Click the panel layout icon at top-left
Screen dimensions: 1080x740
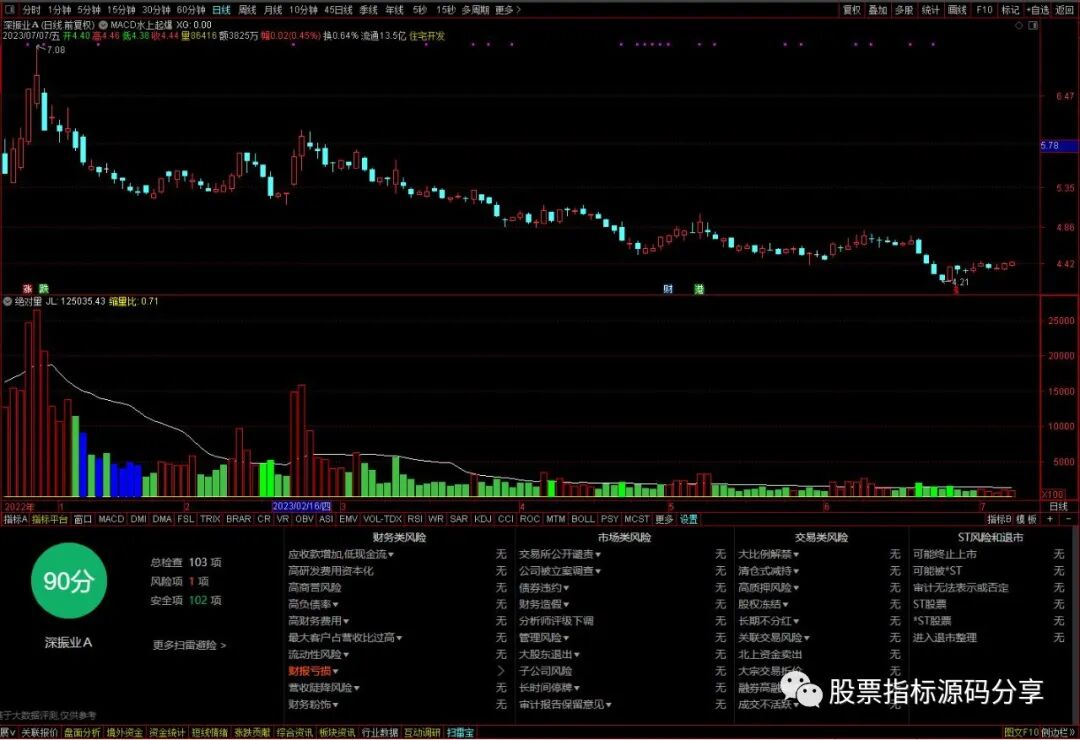[x=10, y=10]
